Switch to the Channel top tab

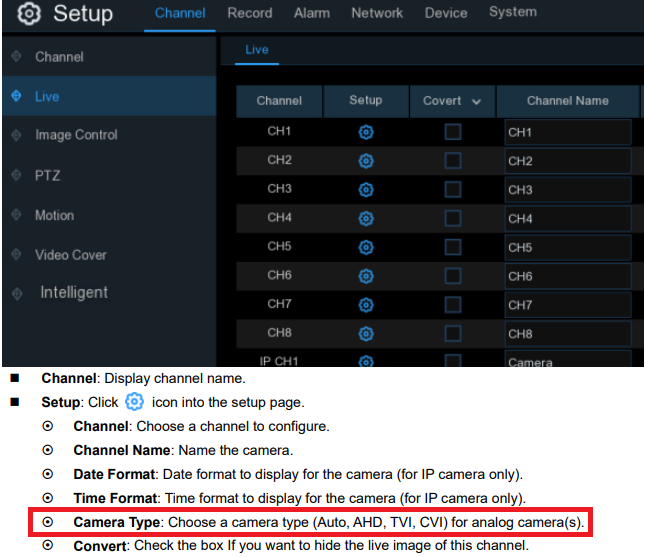[x=180, y=13]
